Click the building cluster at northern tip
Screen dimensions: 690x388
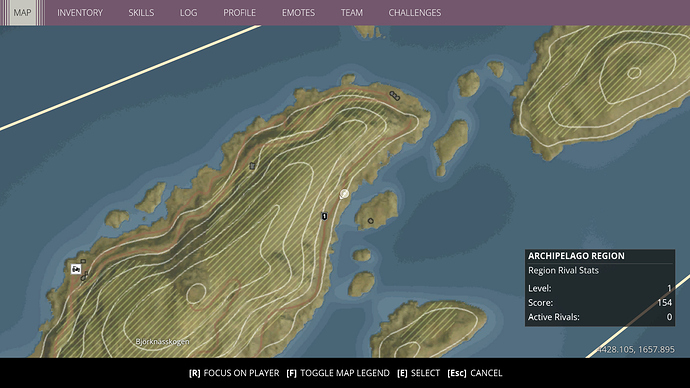tap(395, 95)
